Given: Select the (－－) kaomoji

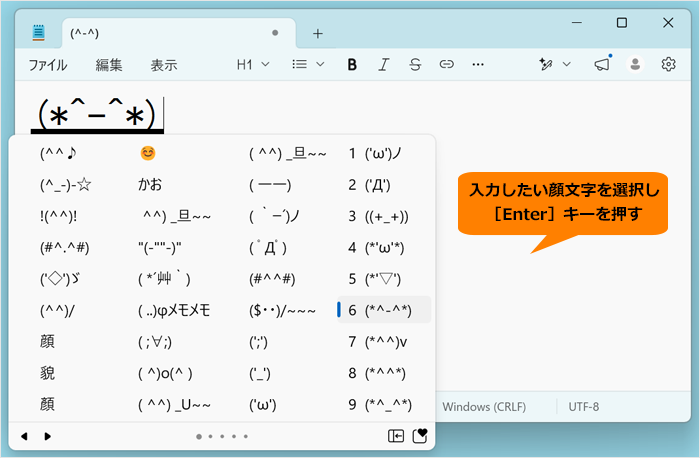Looking at the screenshot, I should pos(270,185).
